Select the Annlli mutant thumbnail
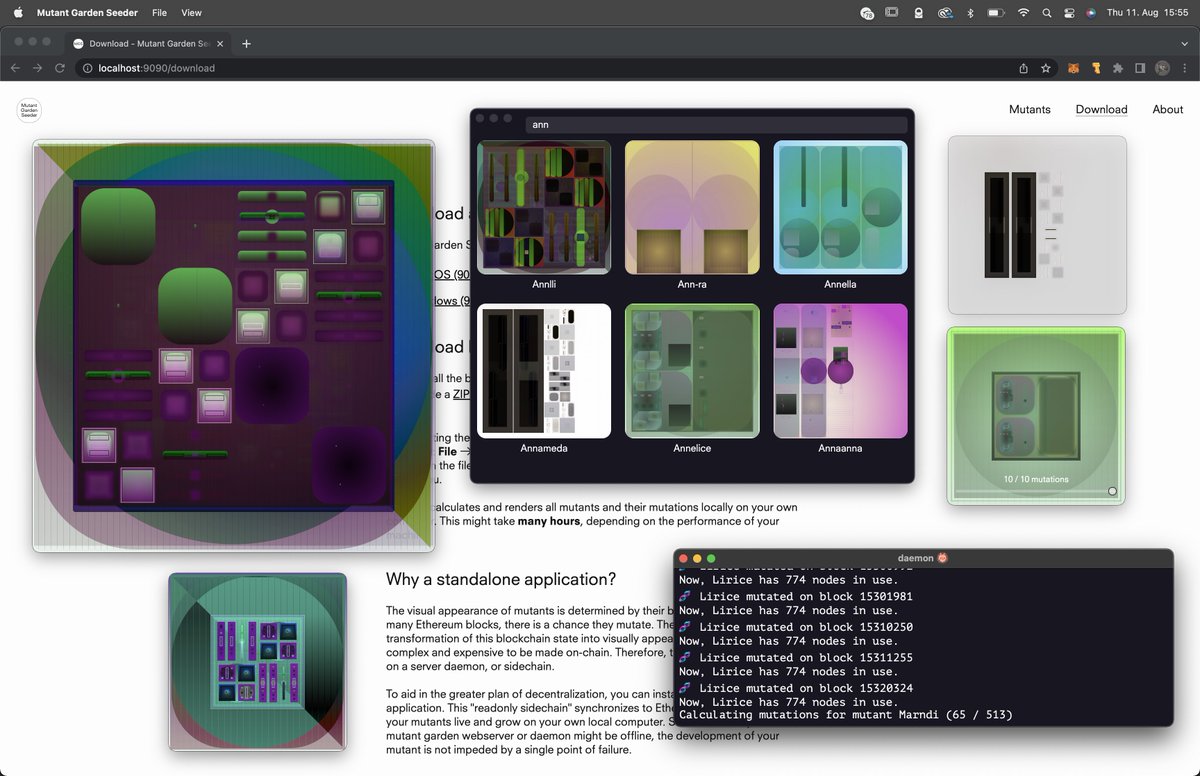The image size is (1200, 776). pos(544,207)
